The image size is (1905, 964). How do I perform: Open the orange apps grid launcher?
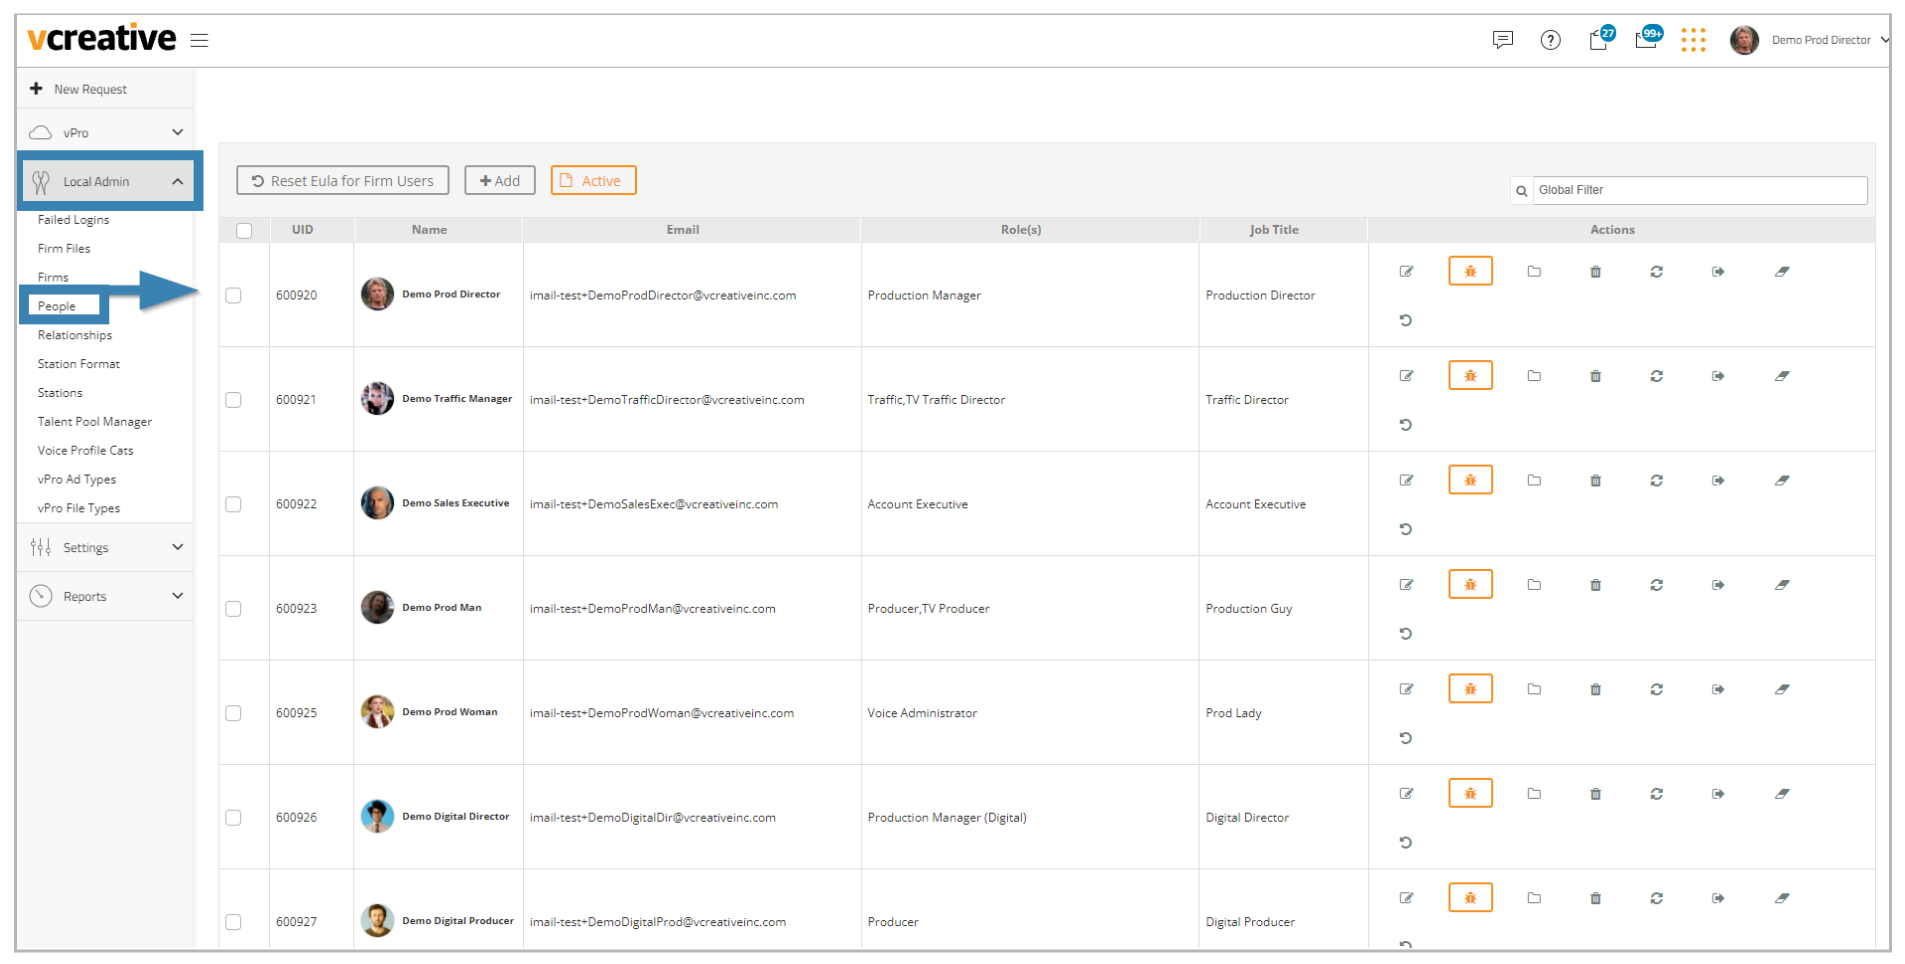1693,40
